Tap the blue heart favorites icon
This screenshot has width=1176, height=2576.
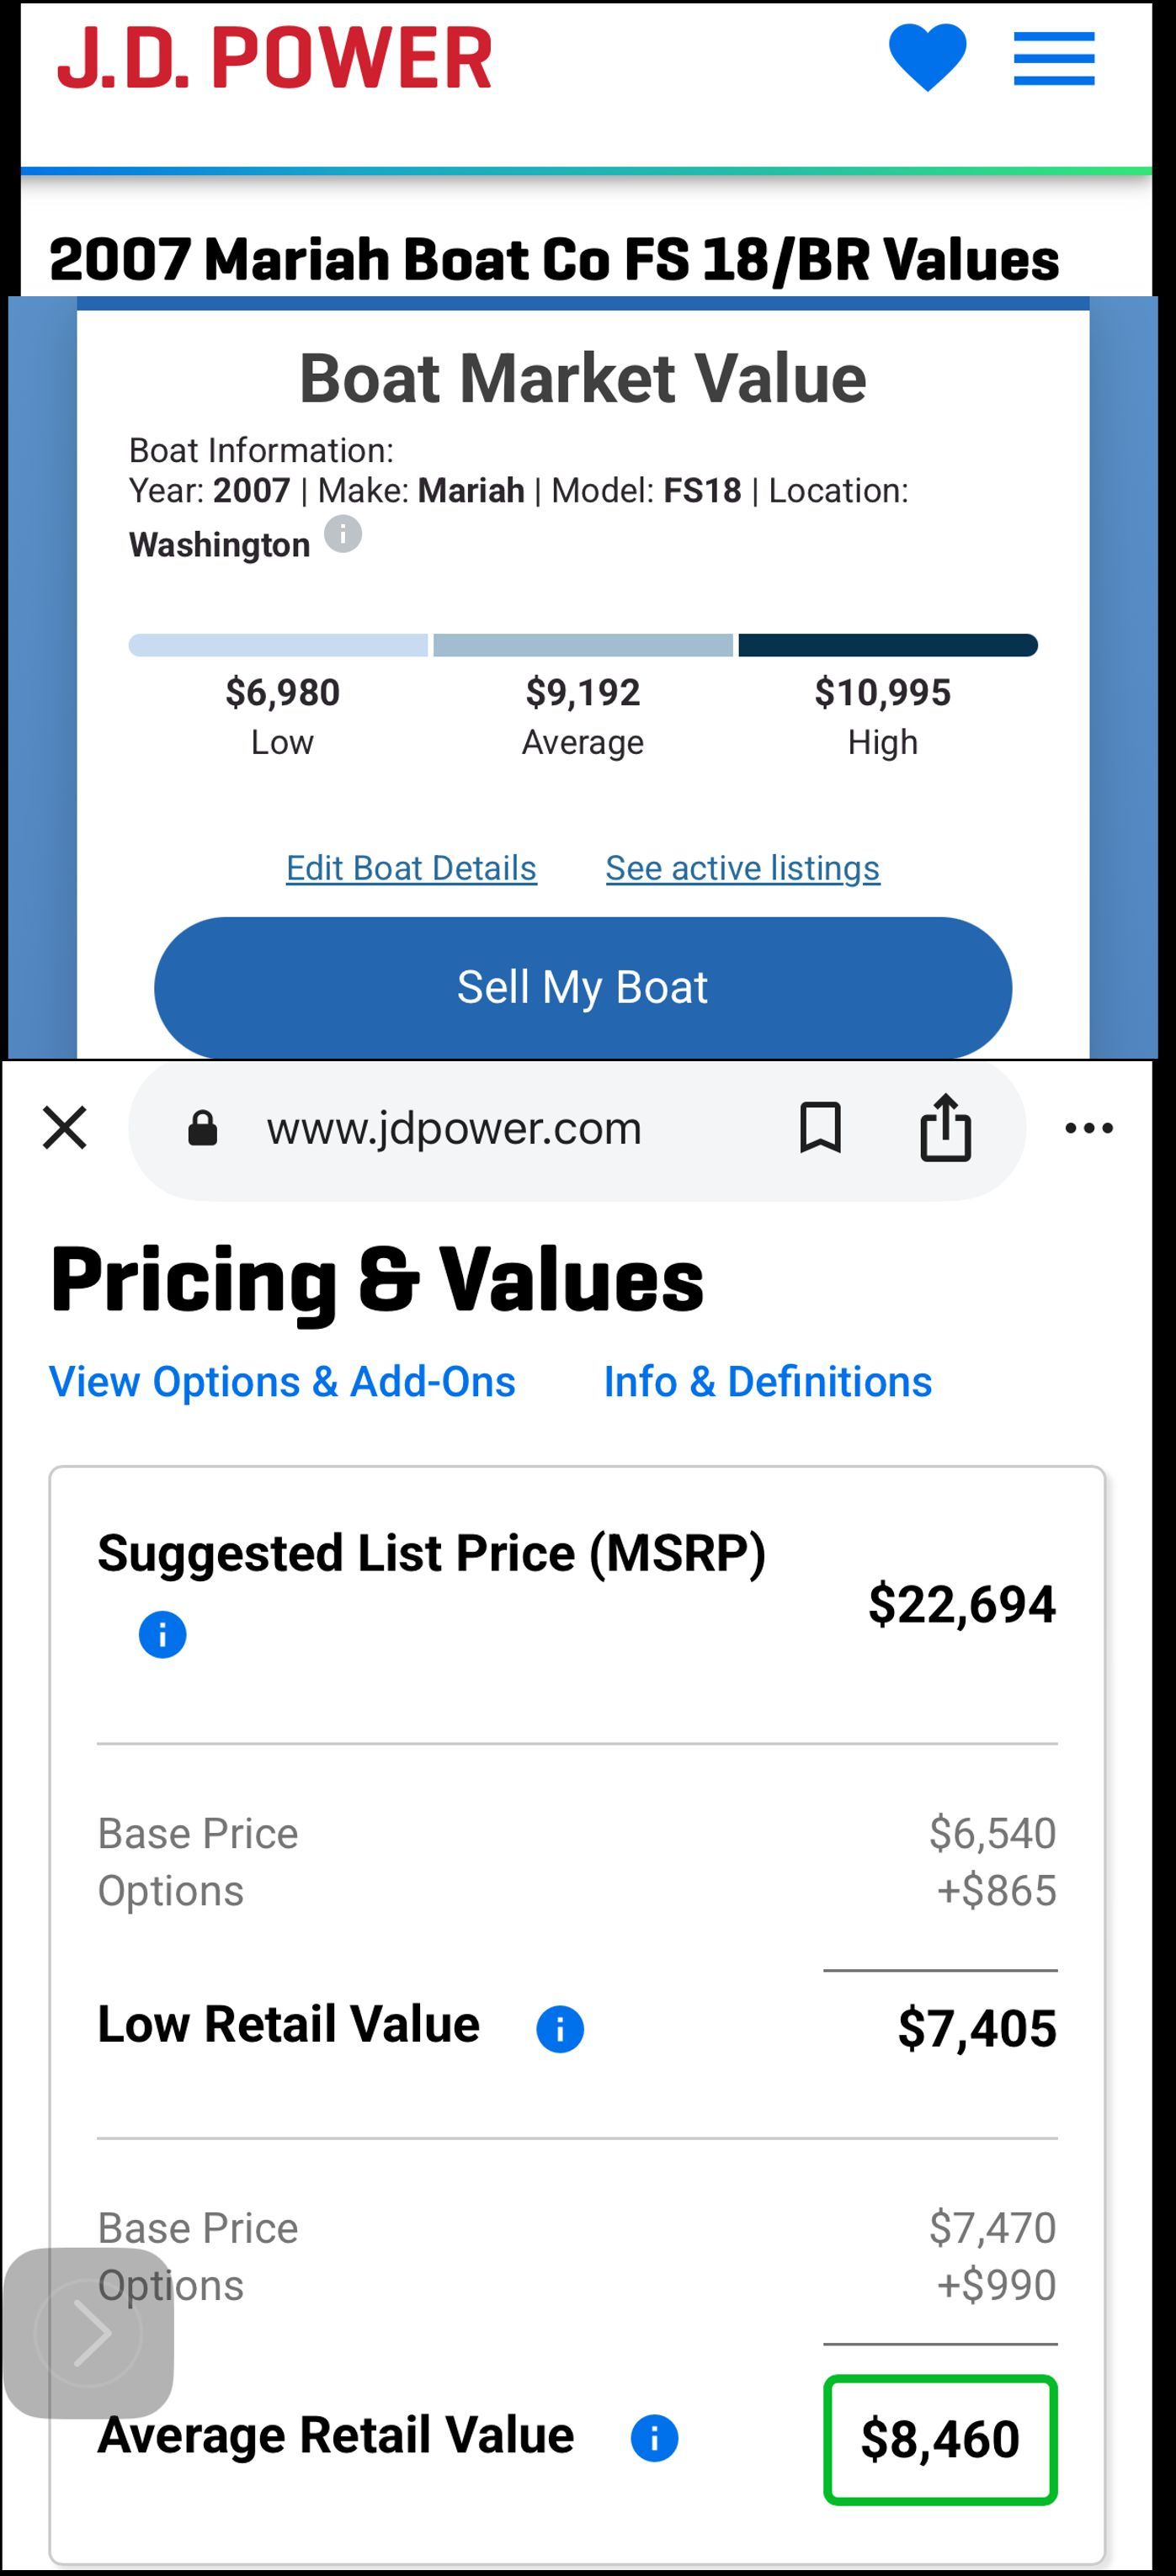(x=927, y=59)
